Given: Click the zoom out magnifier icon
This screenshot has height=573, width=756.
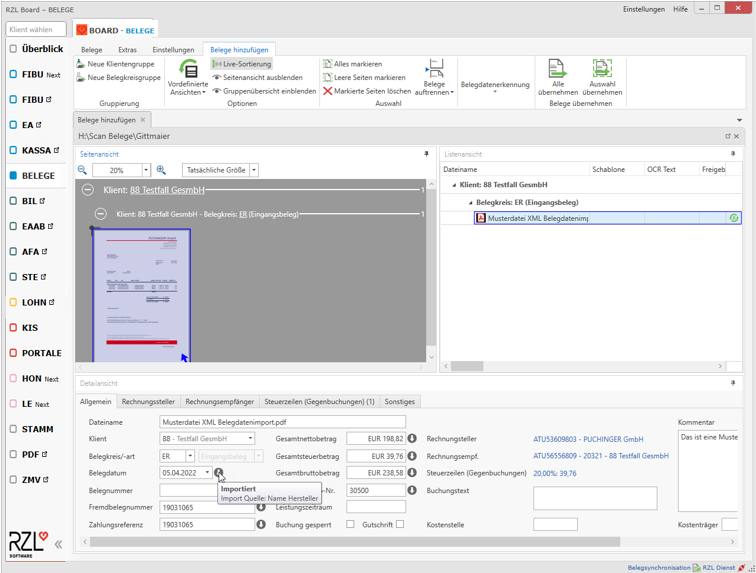Looking at the screenshot, I should 83,170.
